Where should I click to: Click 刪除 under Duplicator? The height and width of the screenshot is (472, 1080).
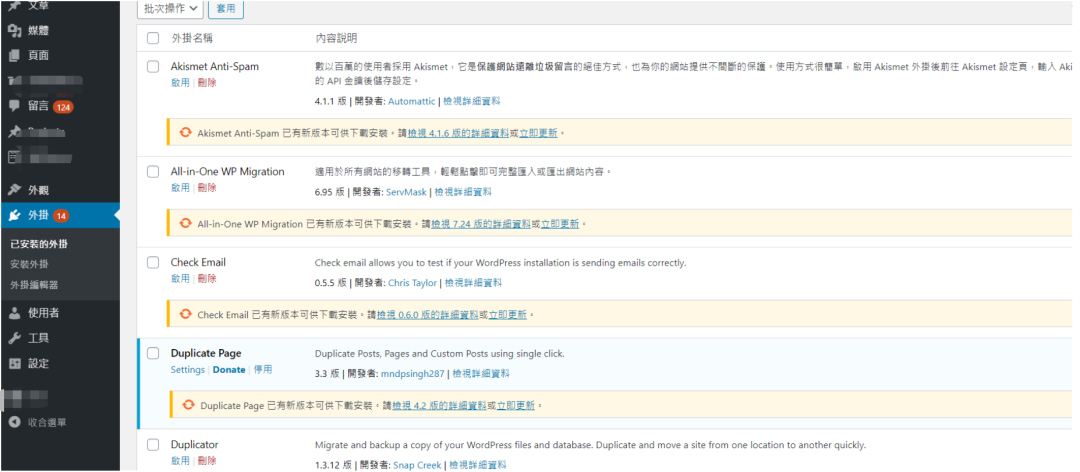pyautogui.click(x=207, y=460)
